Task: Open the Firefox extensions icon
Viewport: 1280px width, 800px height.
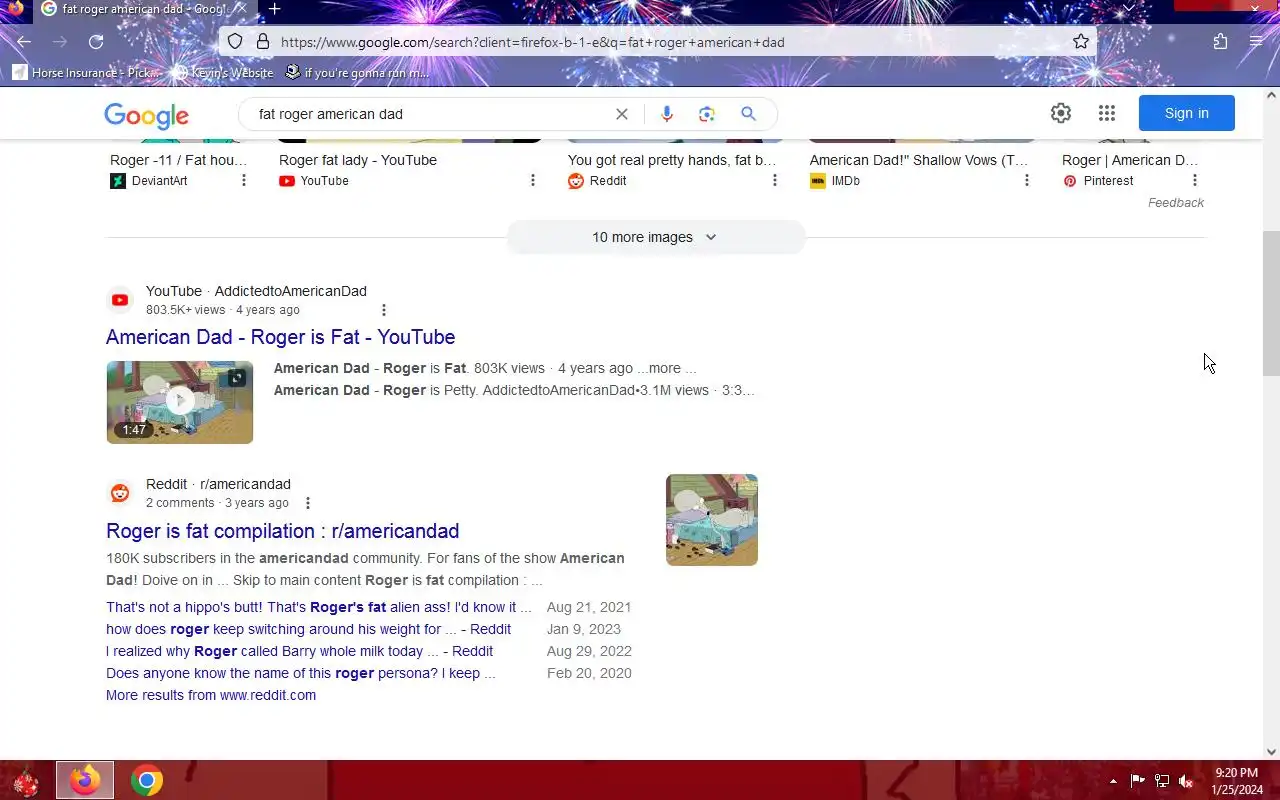Action: tap(1220, 42)
